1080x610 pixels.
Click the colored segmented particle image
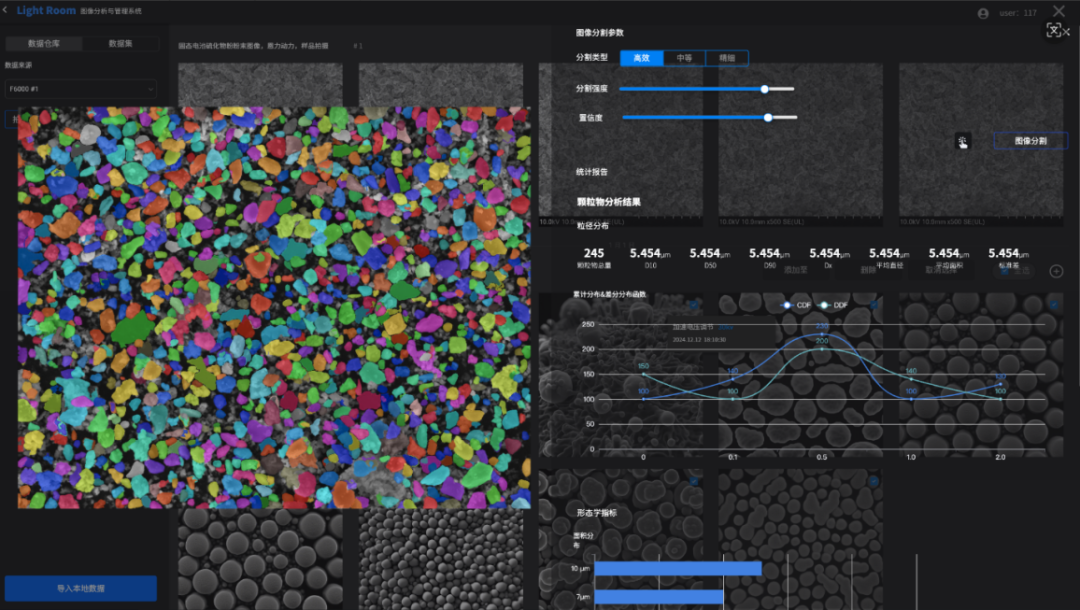273,307
